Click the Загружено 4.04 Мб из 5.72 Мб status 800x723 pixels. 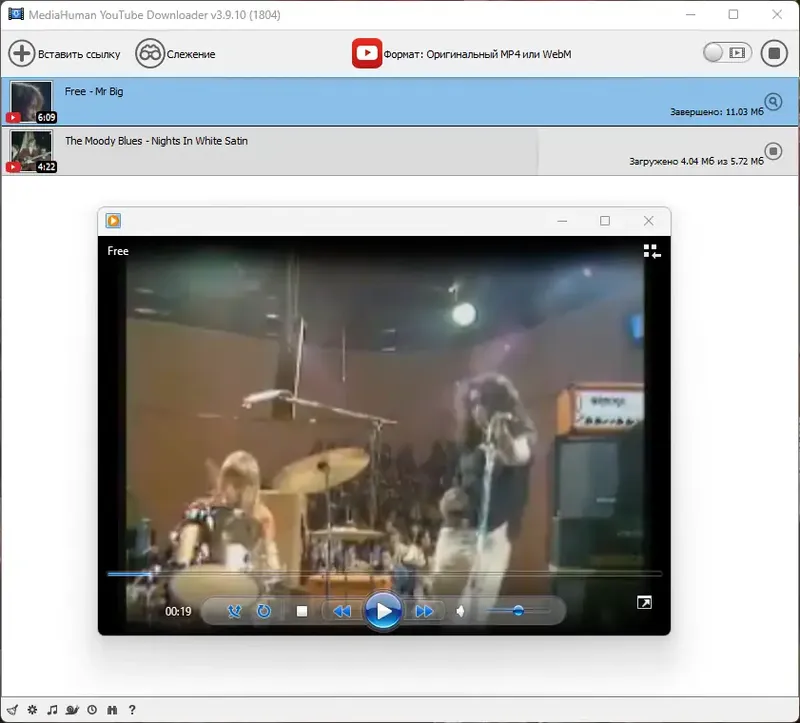pyautogui.click(x=696, y=161)
